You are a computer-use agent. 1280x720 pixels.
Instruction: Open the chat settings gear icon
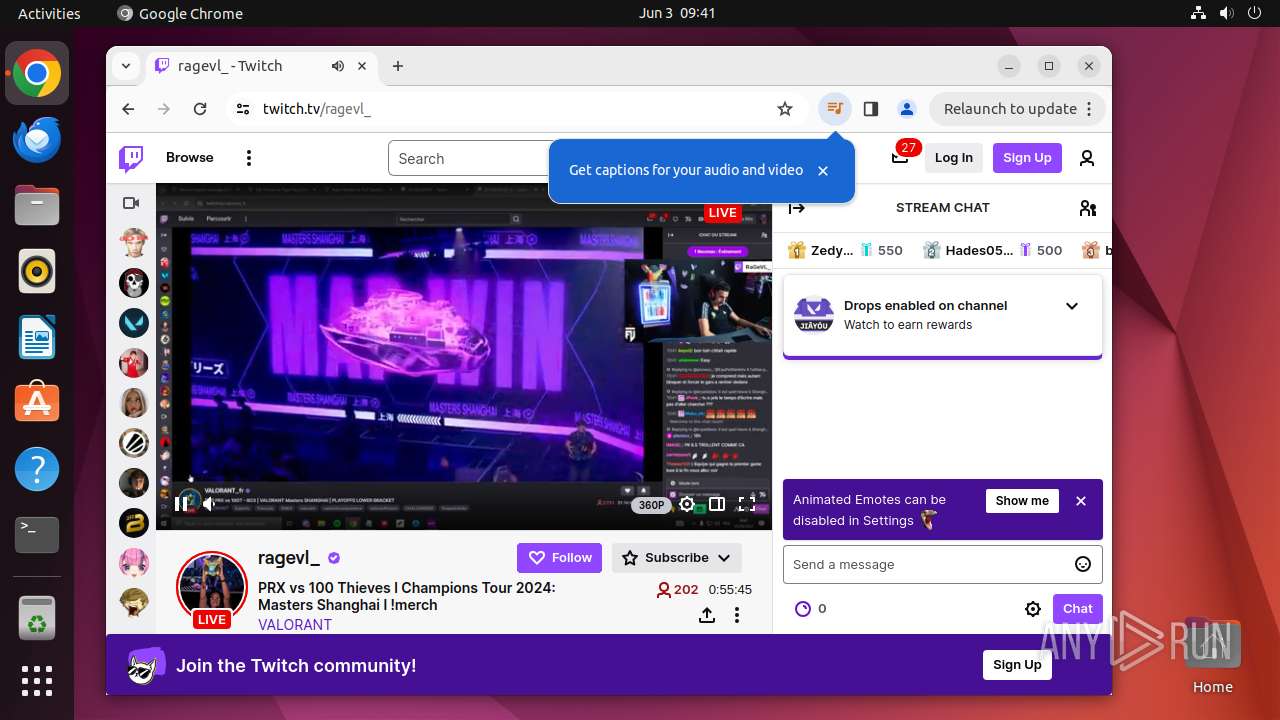click(x=1033, y=608)
